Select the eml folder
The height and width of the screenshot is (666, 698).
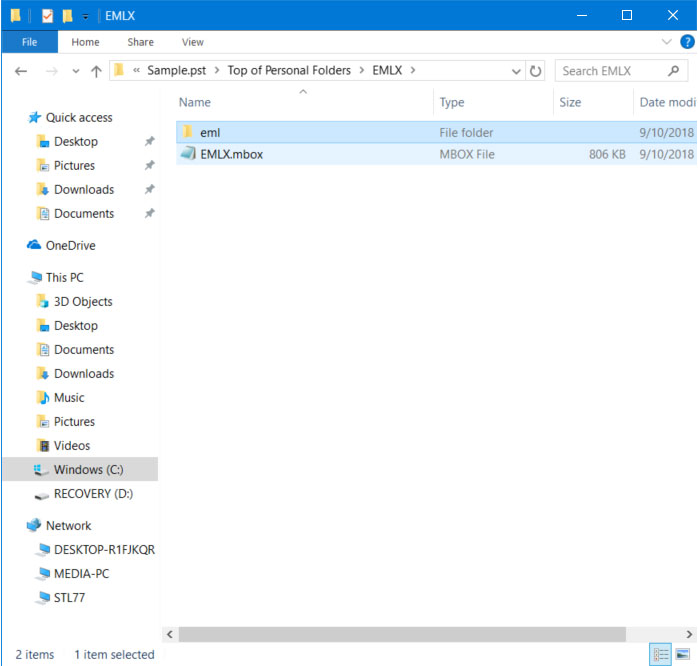click(436, 132)
